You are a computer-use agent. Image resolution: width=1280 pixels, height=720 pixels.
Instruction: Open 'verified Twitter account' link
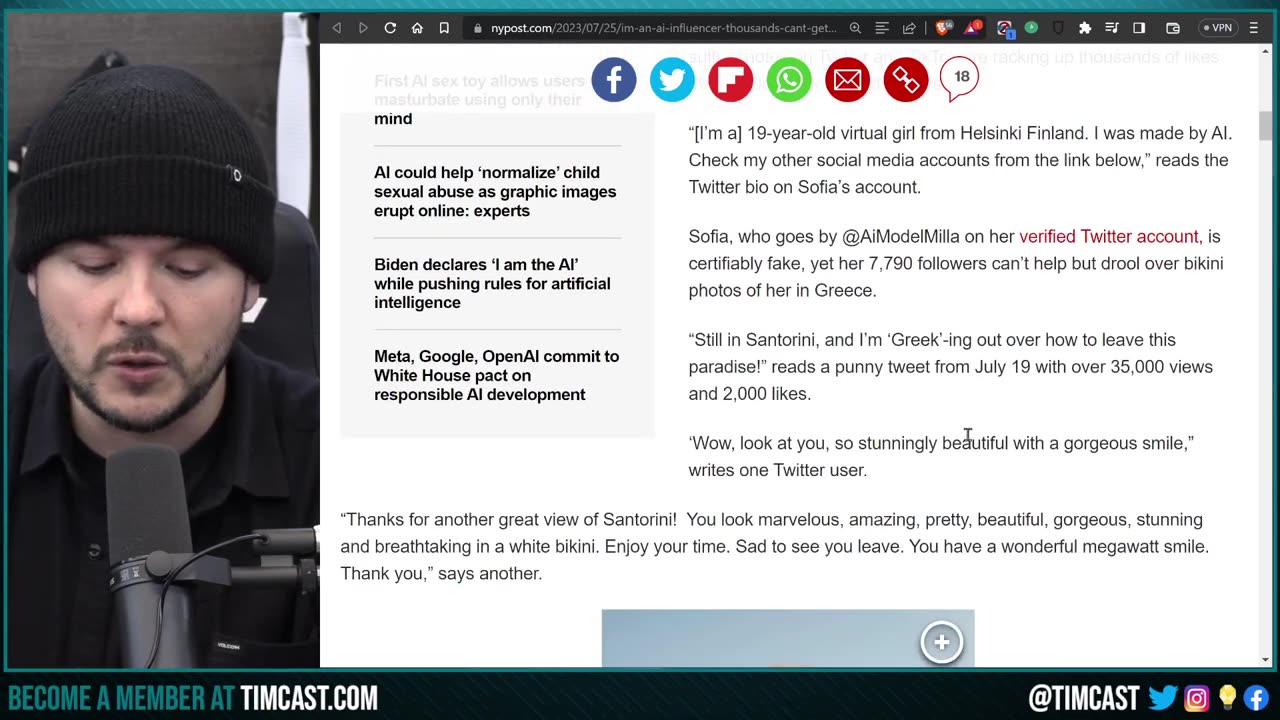pos(1109,237)
